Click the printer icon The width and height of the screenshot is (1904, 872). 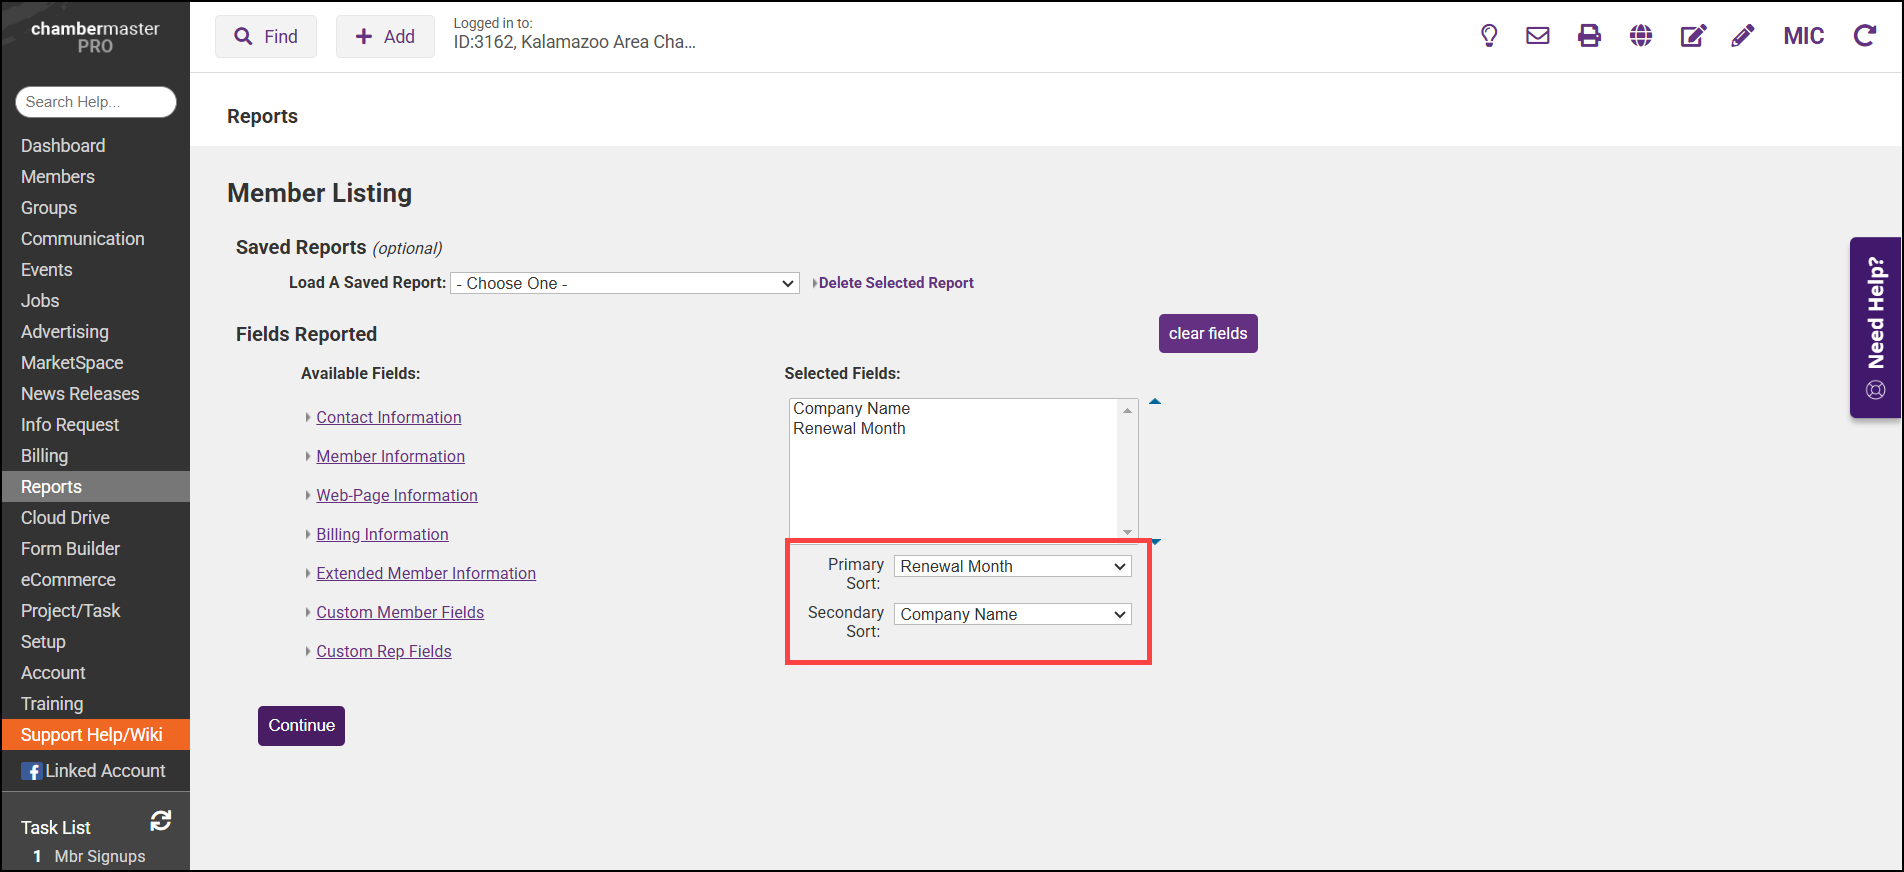point(1589,36)
